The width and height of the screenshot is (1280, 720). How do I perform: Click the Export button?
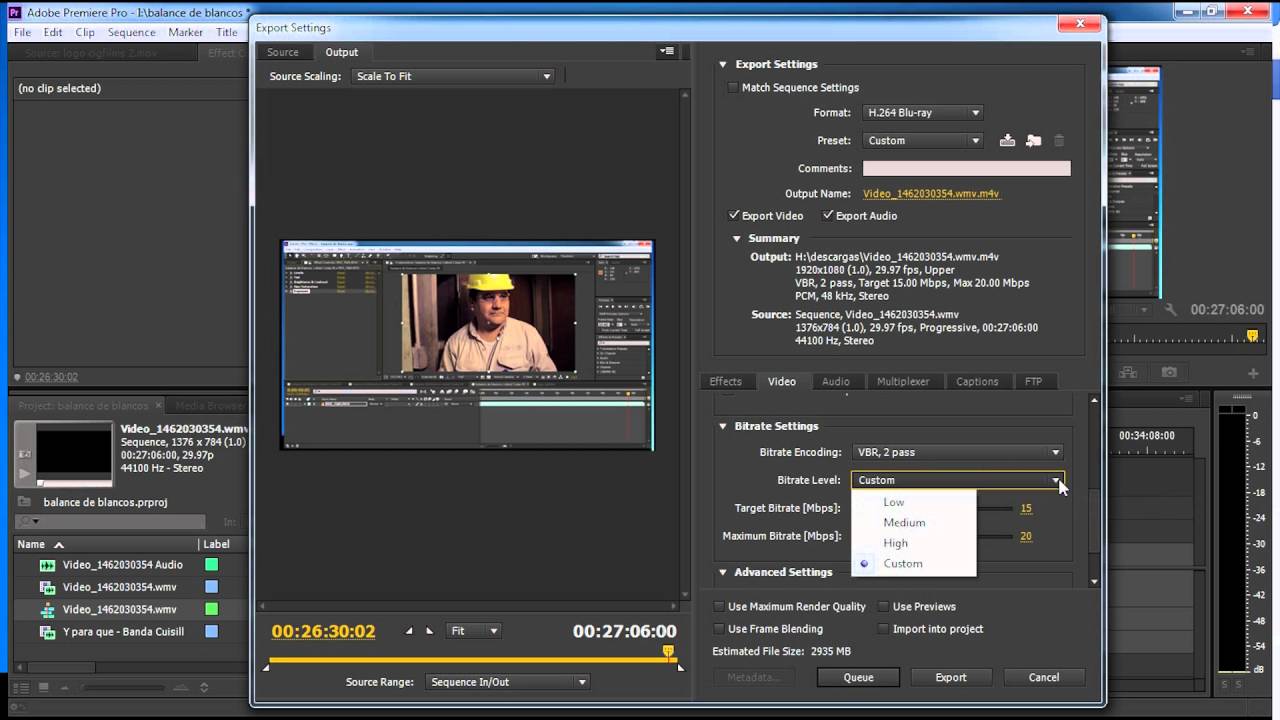pos(951,678)
